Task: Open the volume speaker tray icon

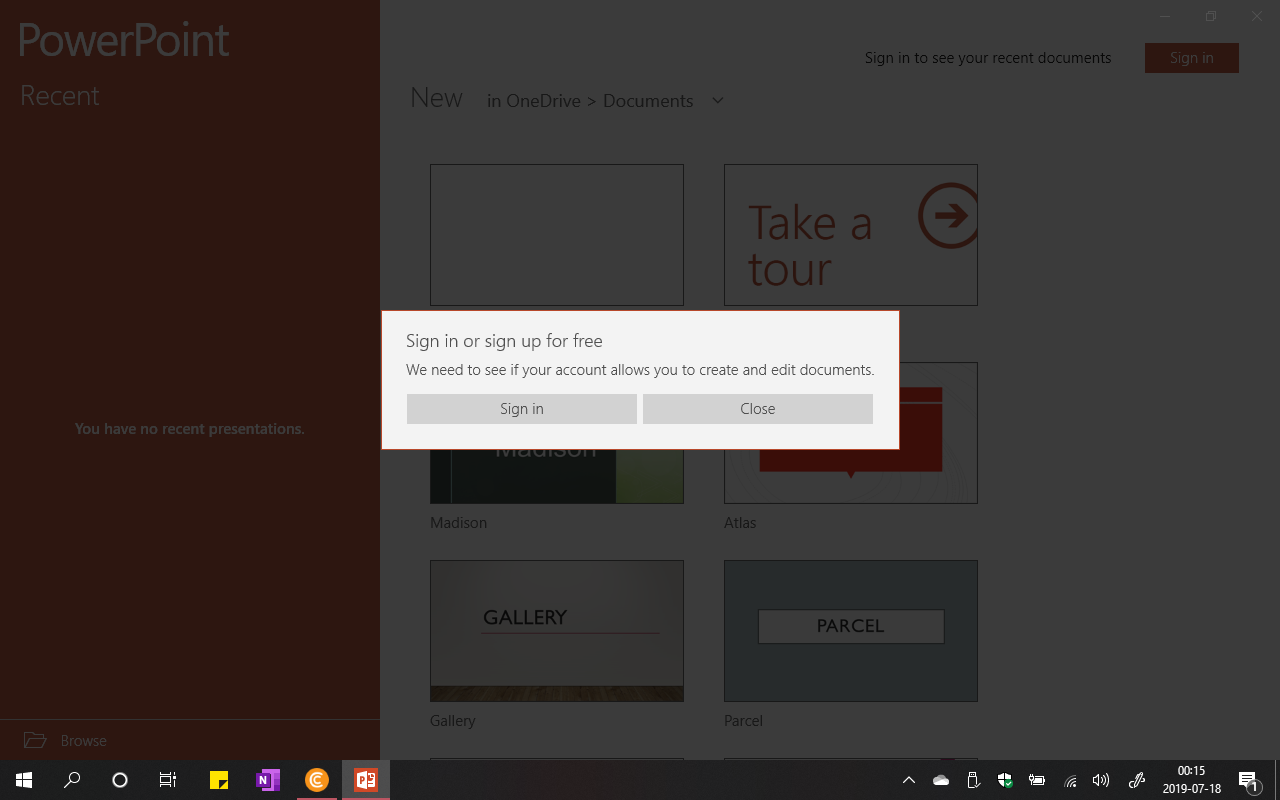Action: coord(1101,780)
